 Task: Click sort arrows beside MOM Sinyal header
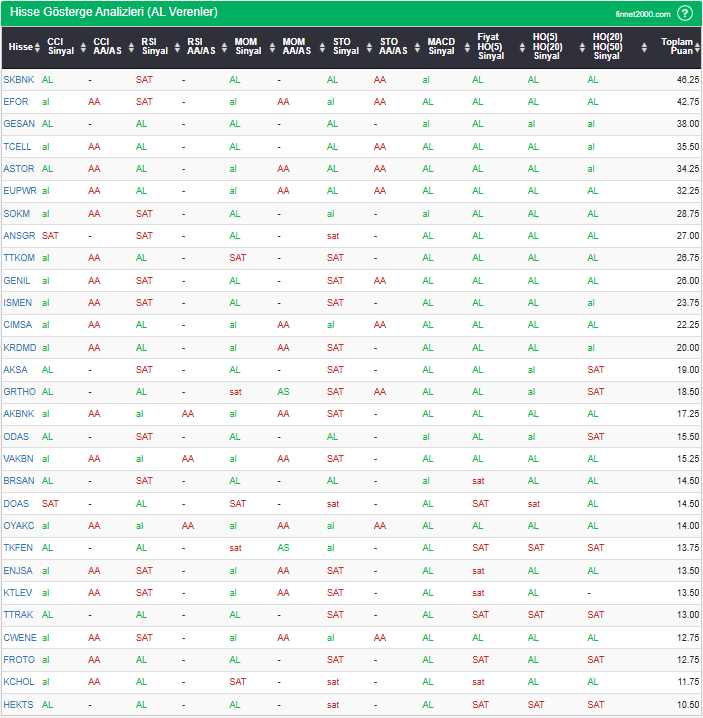pos(274,47)
